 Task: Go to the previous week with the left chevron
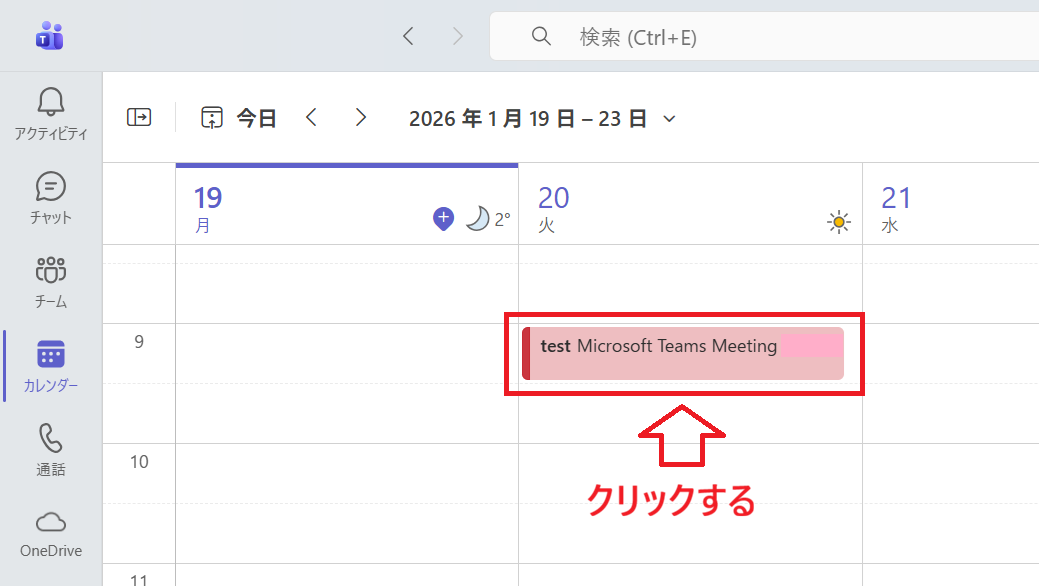click(311, 117)
